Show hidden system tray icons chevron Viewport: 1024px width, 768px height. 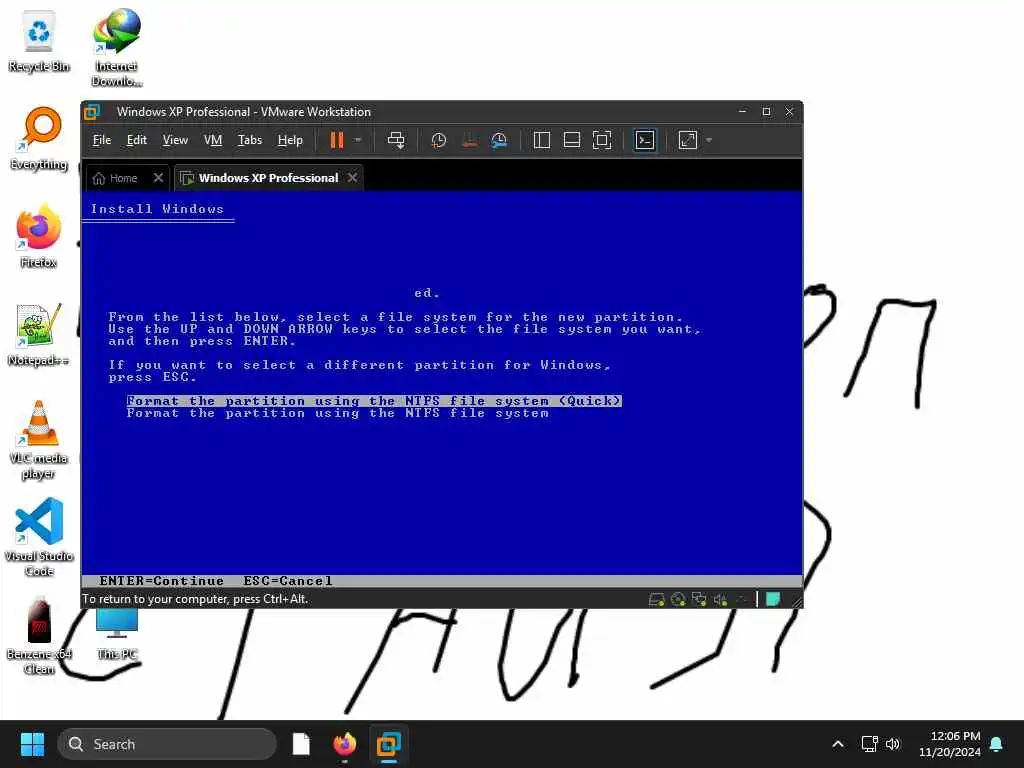pyautogui.click(x=838, y=744)
